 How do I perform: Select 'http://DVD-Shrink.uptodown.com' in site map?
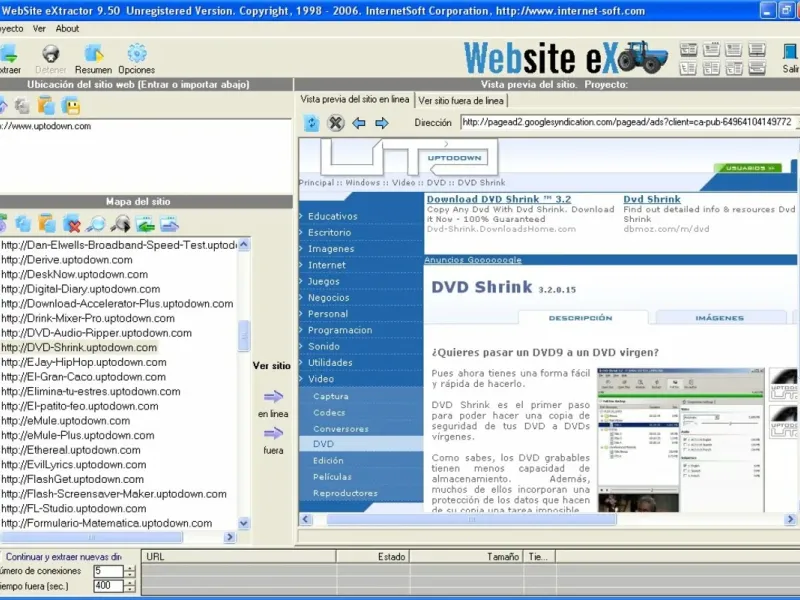[x=79, y=348]
